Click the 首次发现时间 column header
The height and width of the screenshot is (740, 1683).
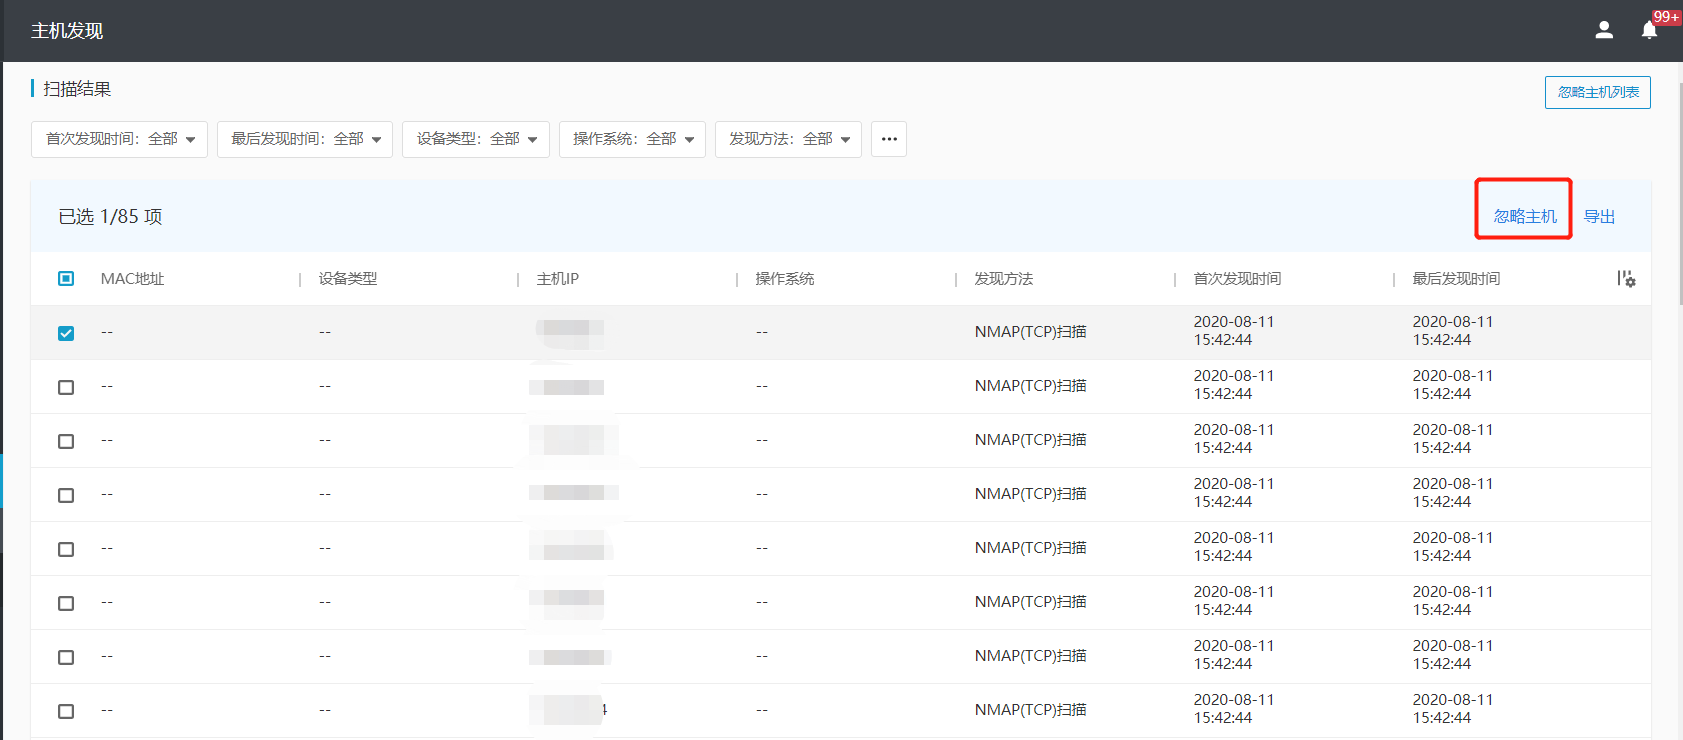tap(1237, 279)
